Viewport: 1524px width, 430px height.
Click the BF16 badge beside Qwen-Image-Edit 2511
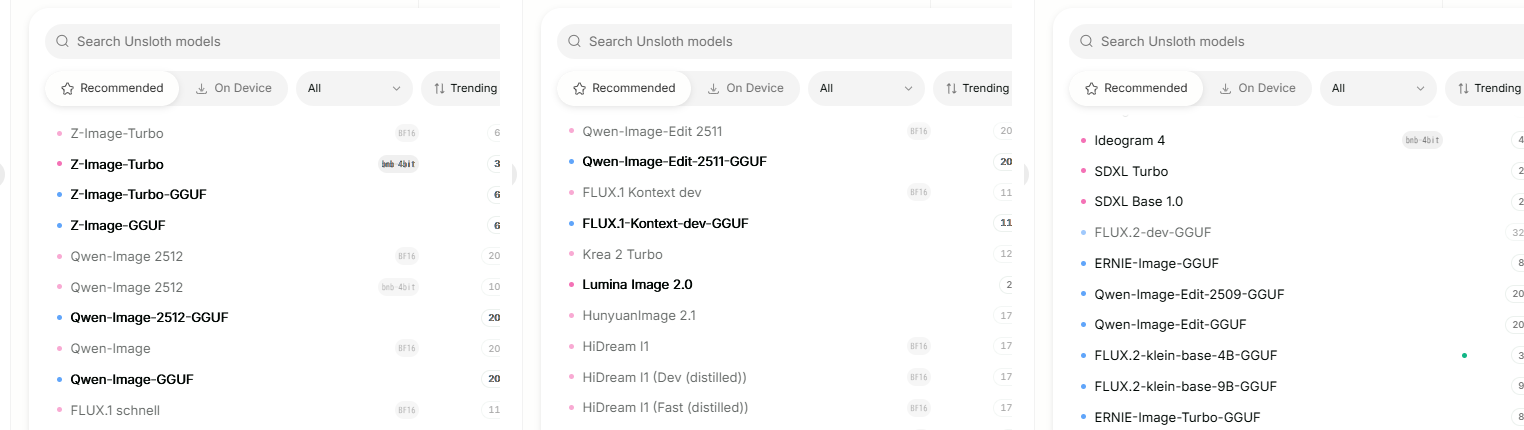point(918,131)
